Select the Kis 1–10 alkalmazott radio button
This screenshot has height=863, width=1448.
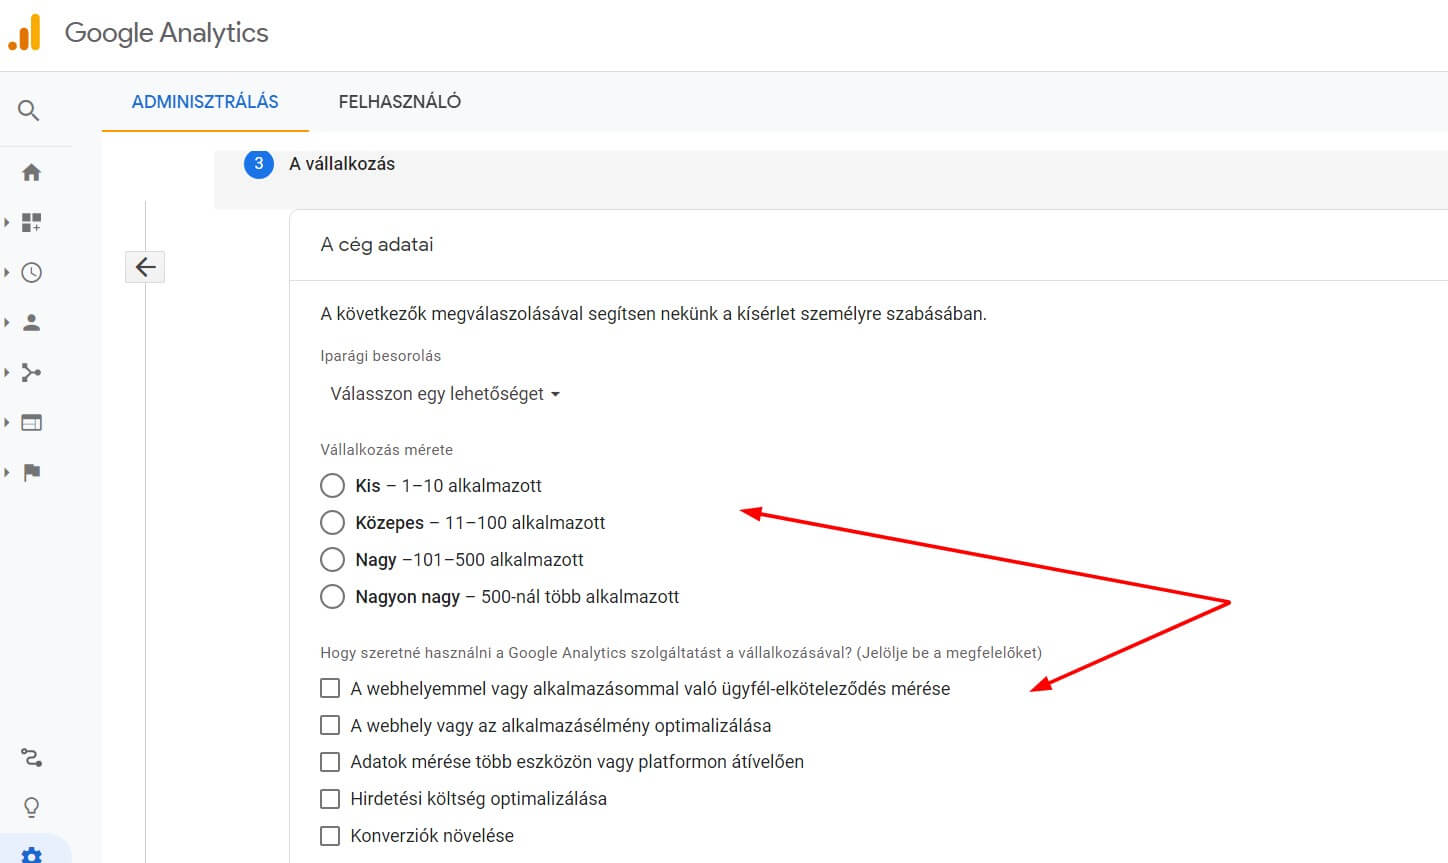click(x=332, y=486)
